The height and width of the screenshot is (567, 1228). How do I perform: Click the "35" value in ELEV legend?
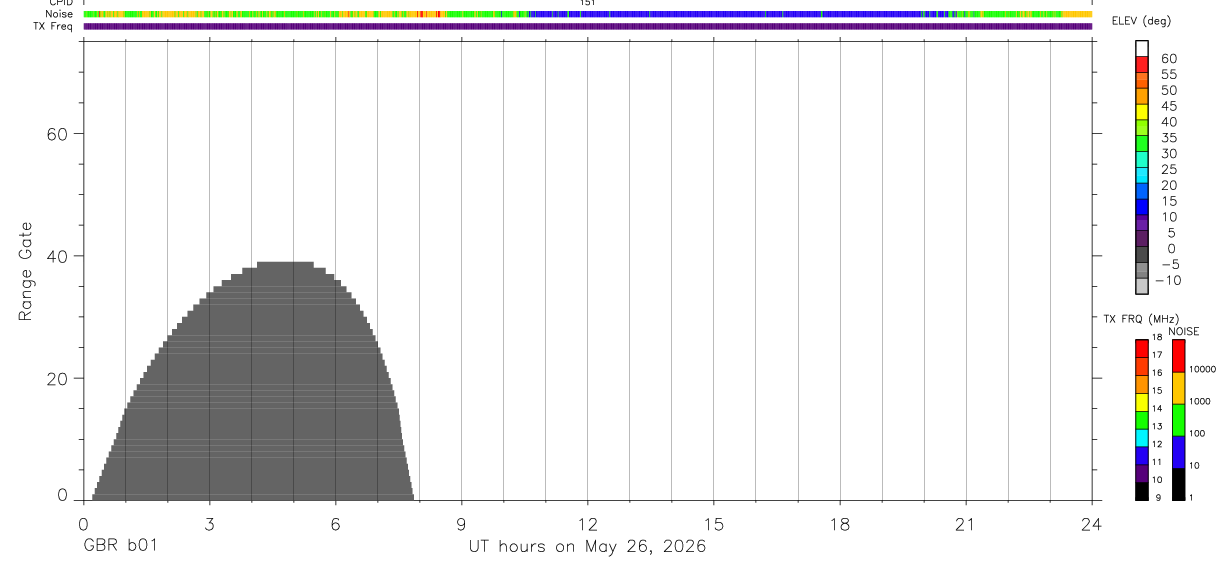coord(1168,138)
